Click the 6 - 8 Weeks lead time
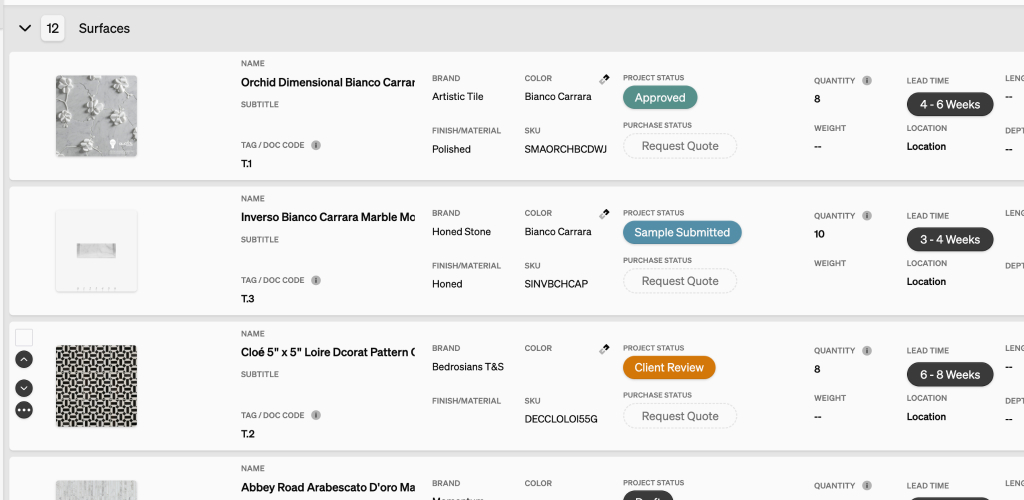1024x500 pixels. pyautogui.click(x=950, y=375)
